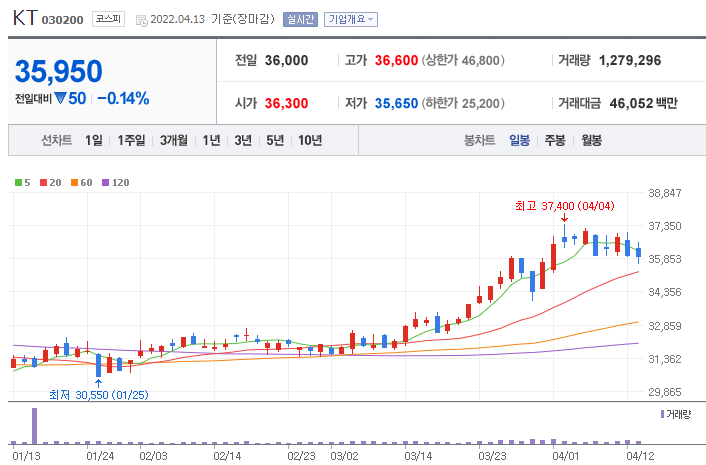
Task: Click the 최고 37,400 (04/04) chart marker
Action: coord(565,206)
